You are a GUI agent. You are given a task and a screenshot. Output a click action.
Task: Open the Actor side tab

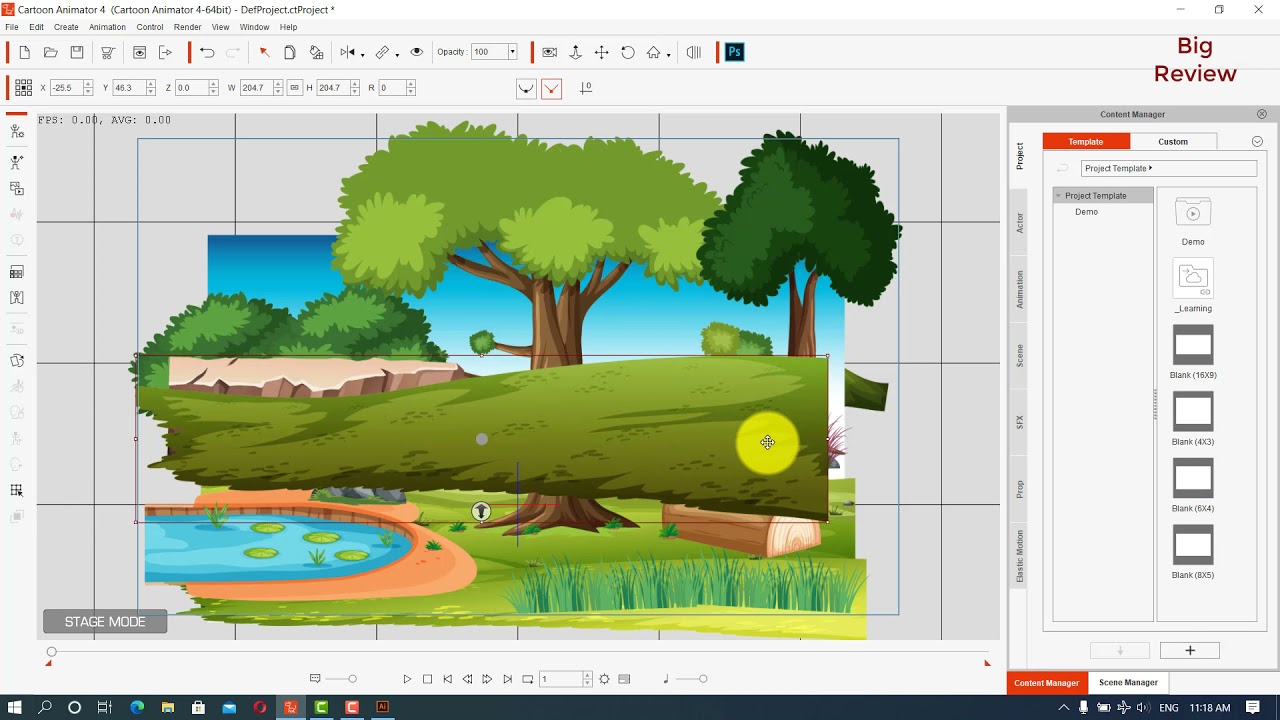[x=1020, y=223]
